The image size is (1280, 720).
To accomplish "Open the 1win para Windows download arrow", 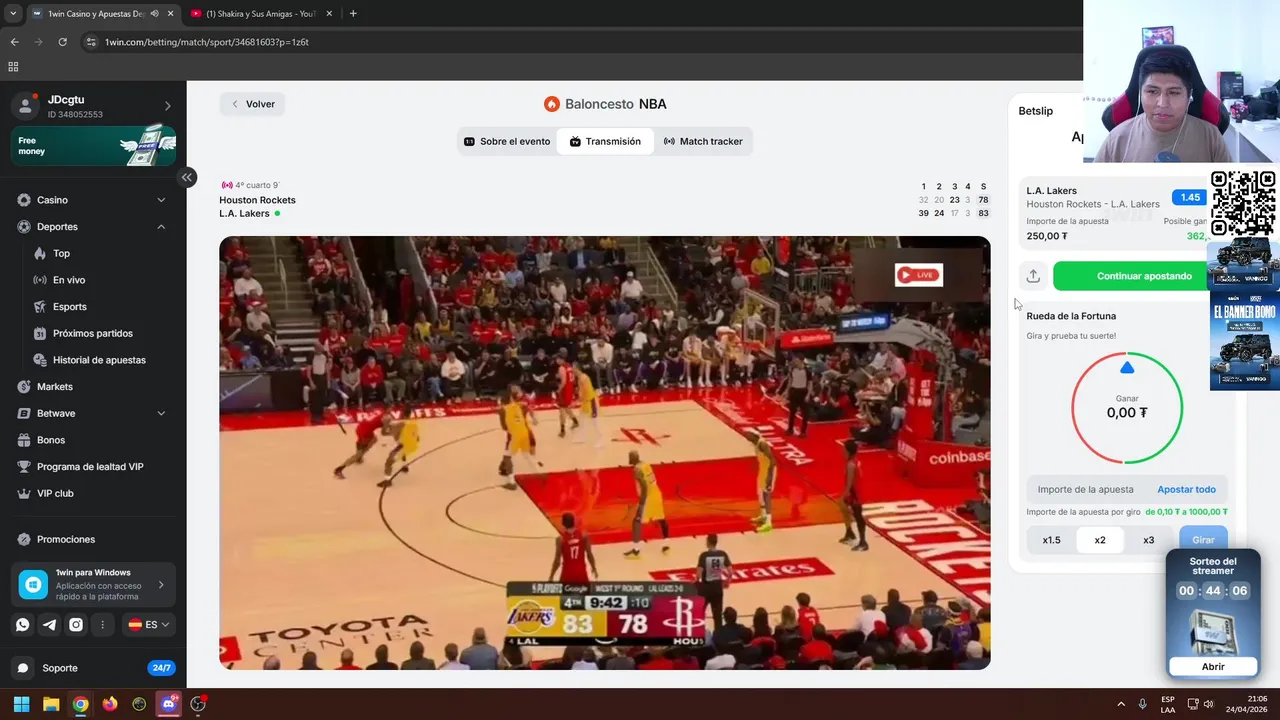I will tap(161, 585).
